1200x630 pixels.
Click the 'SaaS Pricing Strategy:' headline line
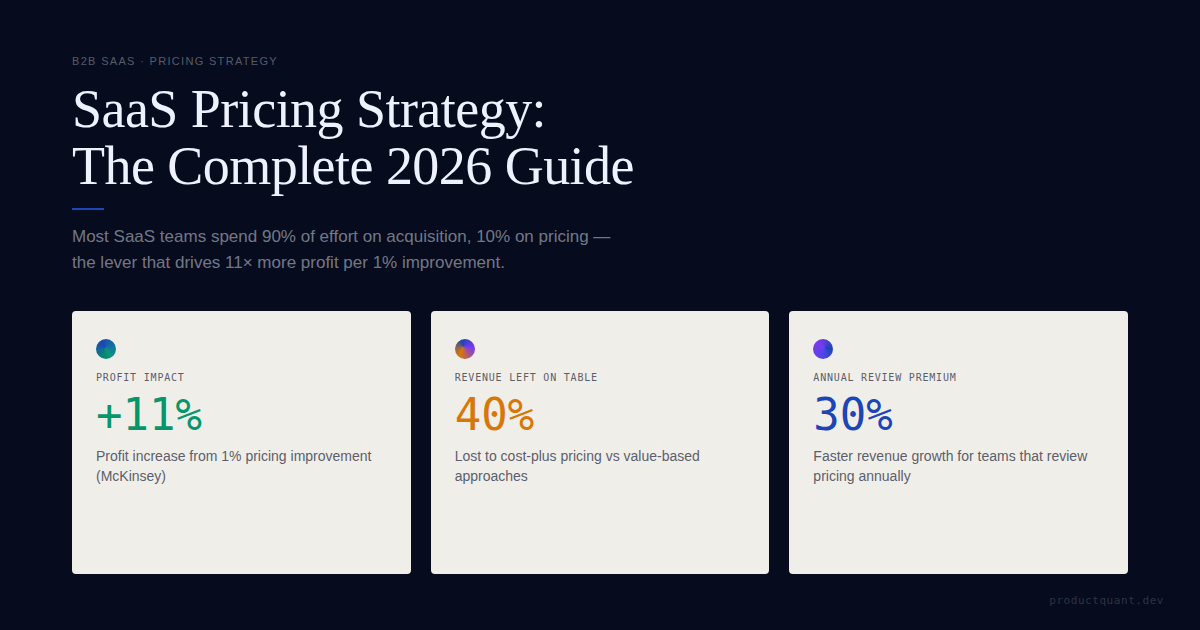point(309,109)
